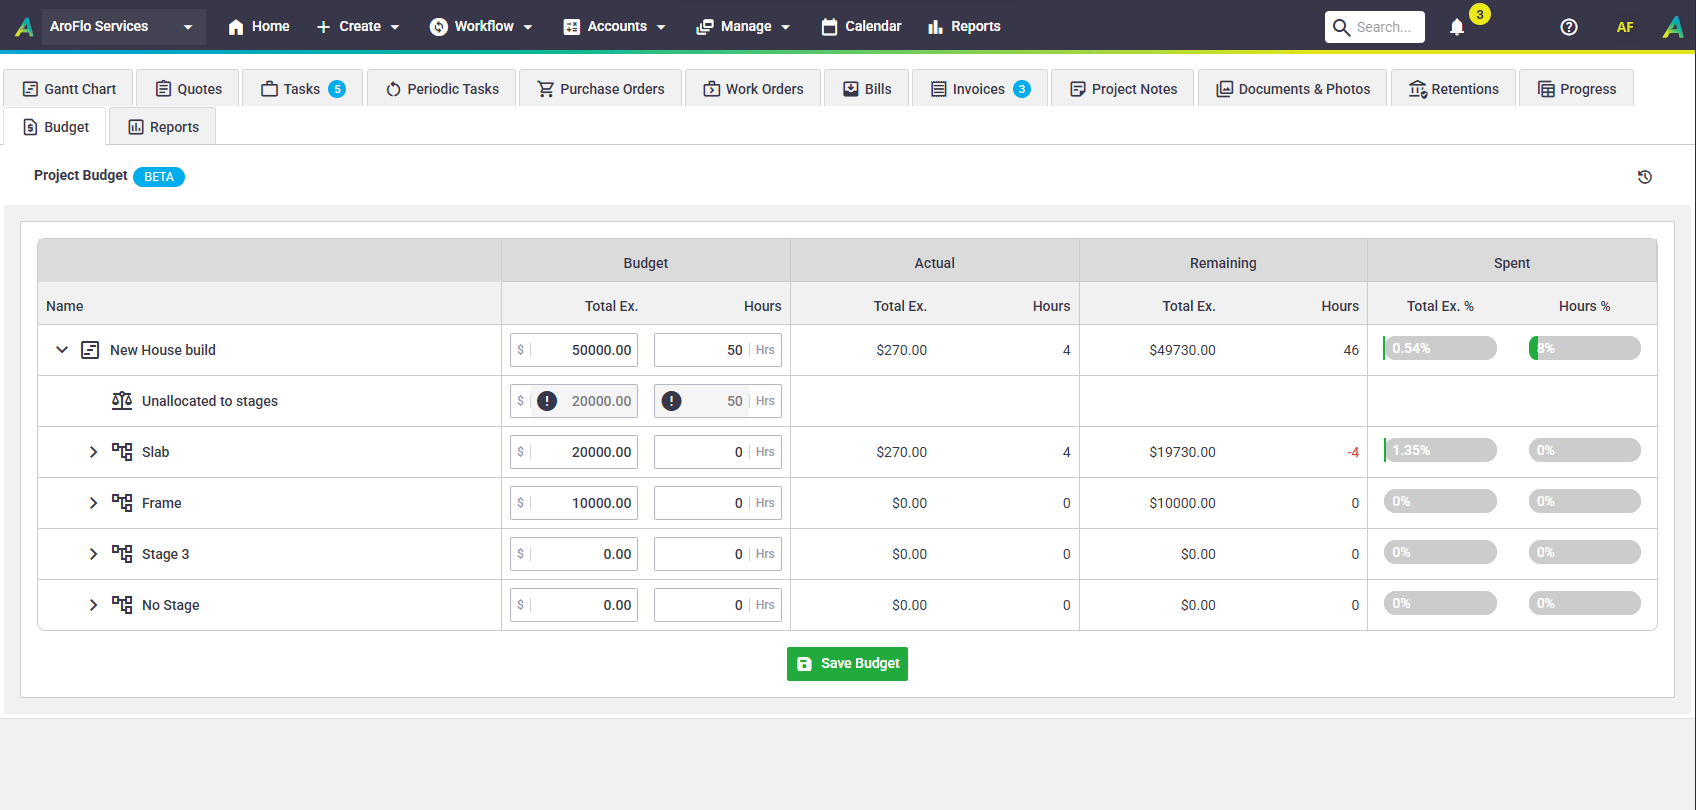This screenshot has width=1696, height=810.
Task: Click the No Stage hierarchy icon
Action: 122,605
